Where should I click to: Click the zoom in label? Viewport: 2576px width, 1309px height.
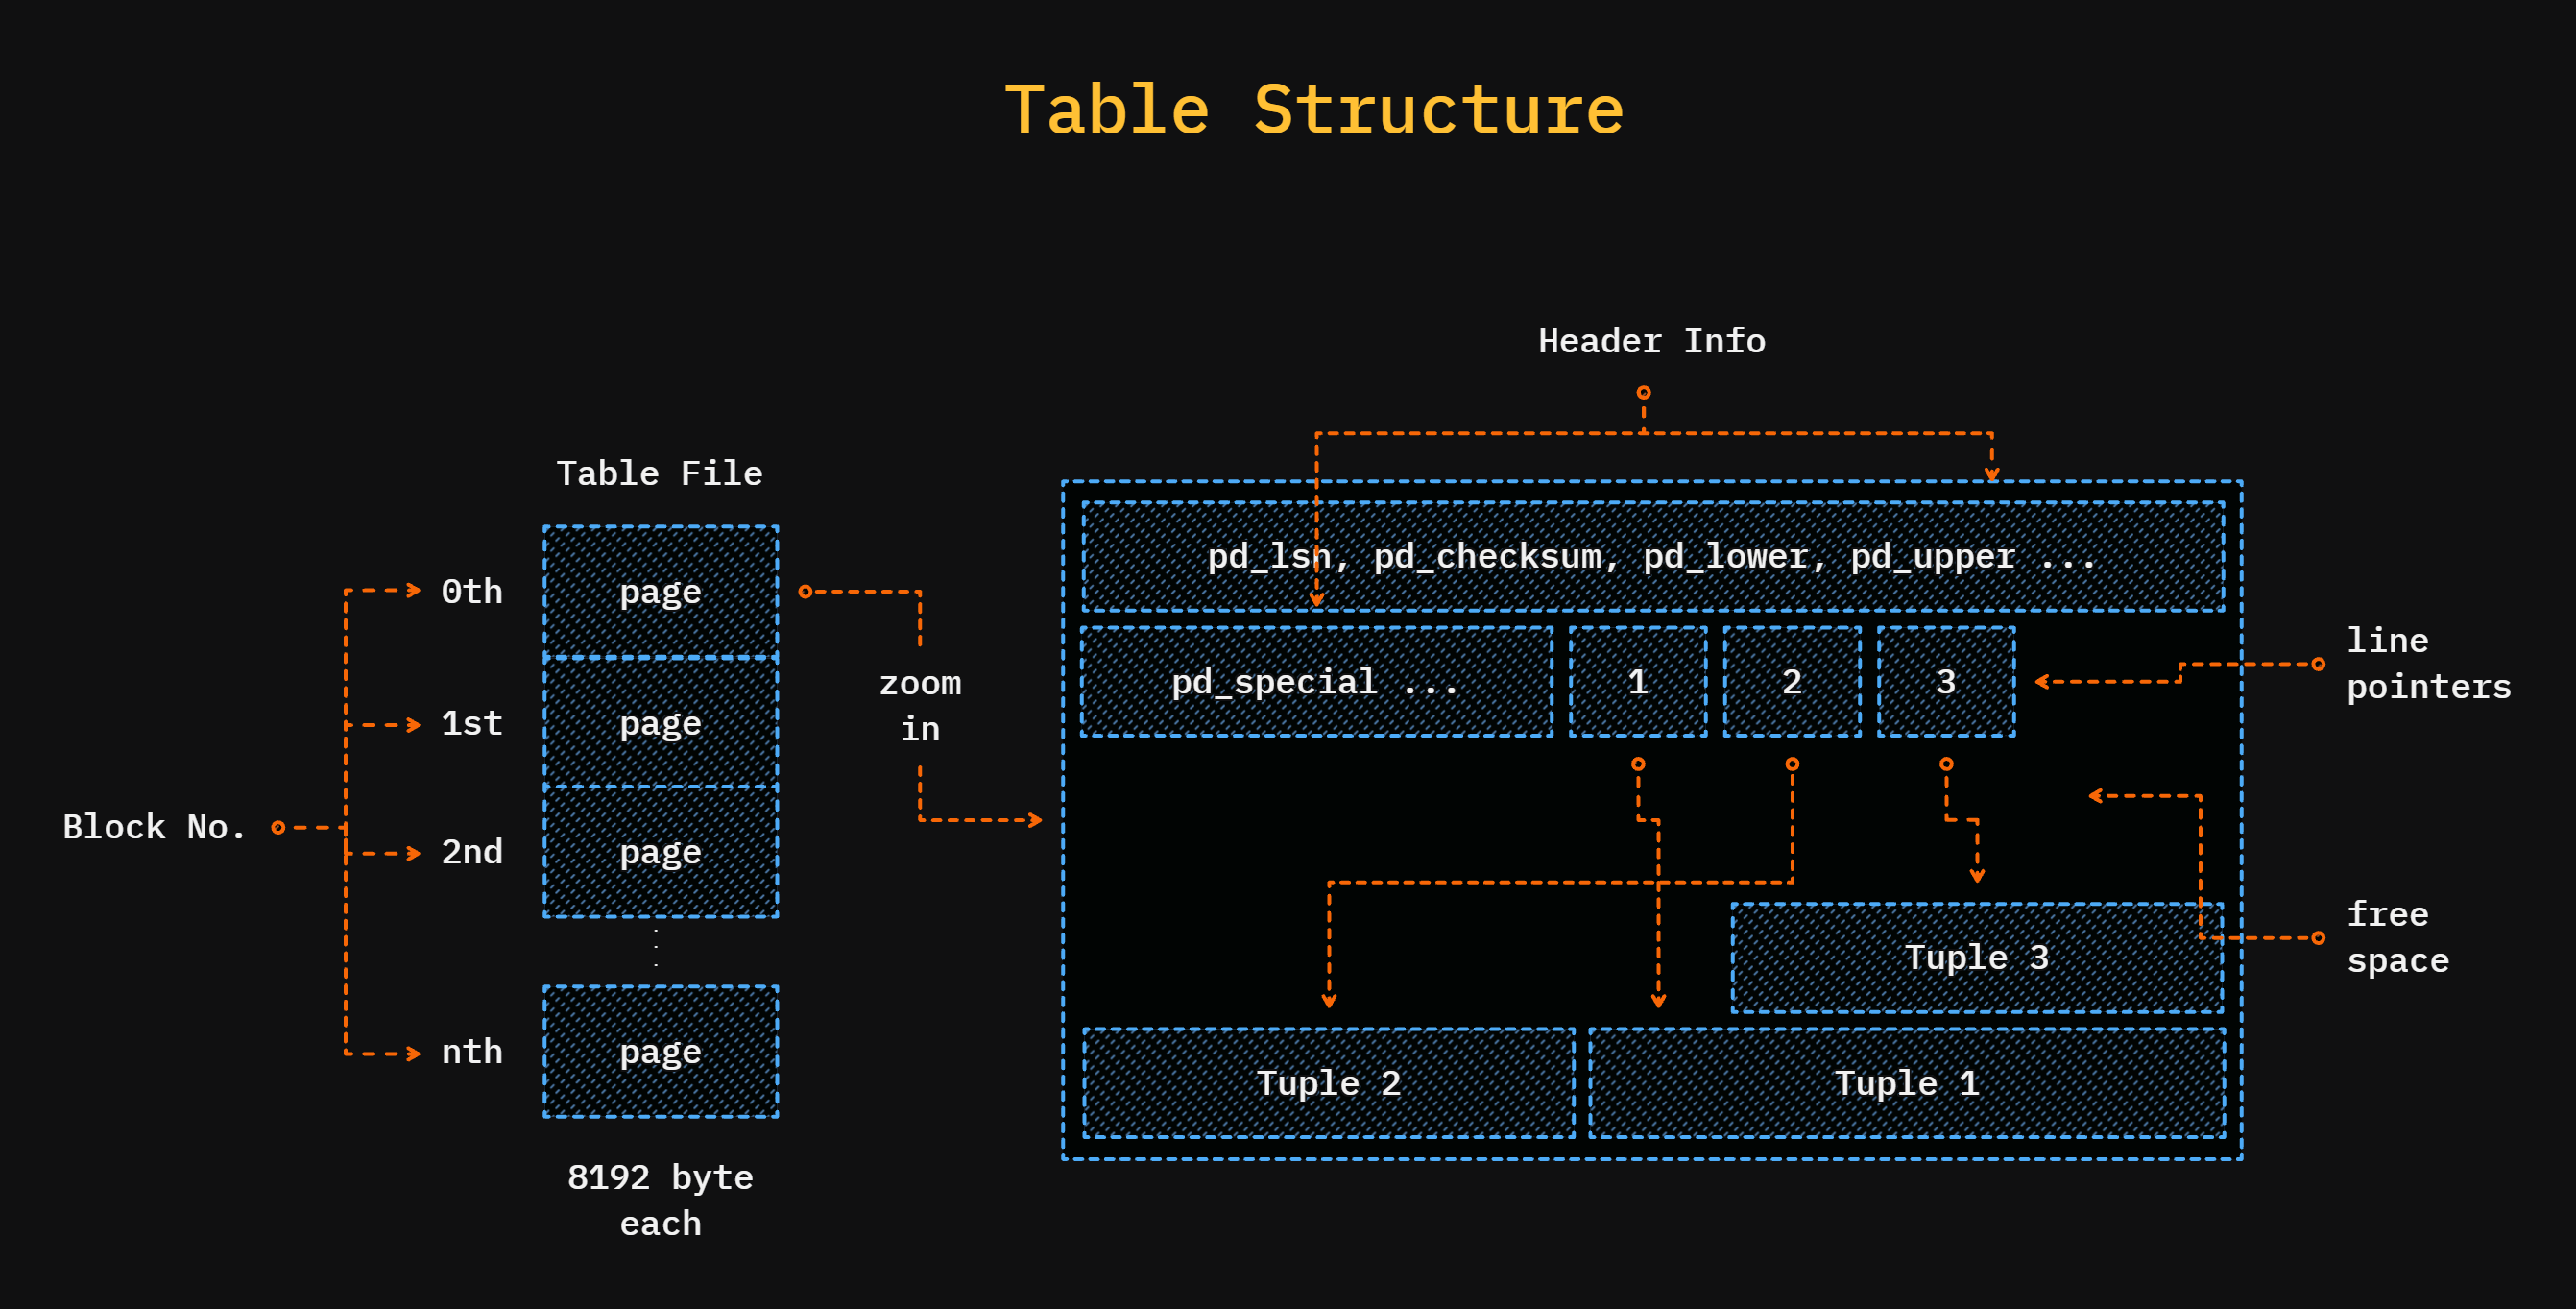pos(919,705)
